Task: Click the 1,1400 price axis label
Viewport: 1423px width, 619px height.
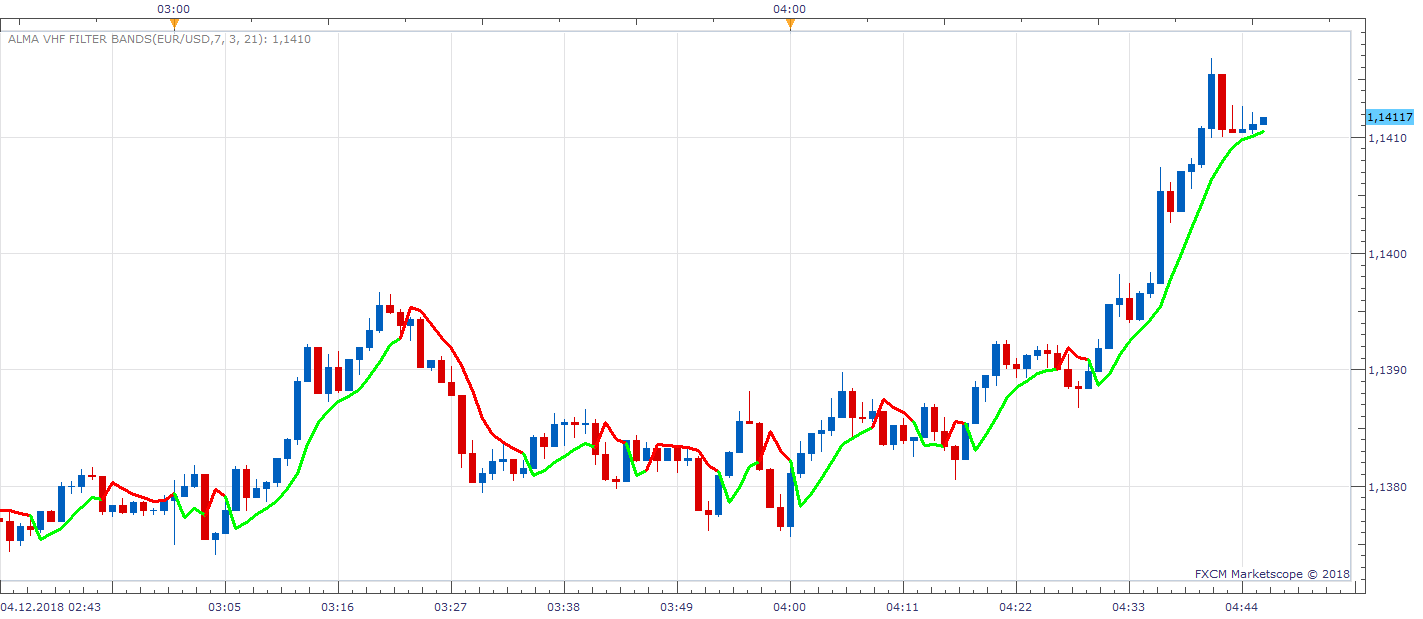Action: point(1386,254)
